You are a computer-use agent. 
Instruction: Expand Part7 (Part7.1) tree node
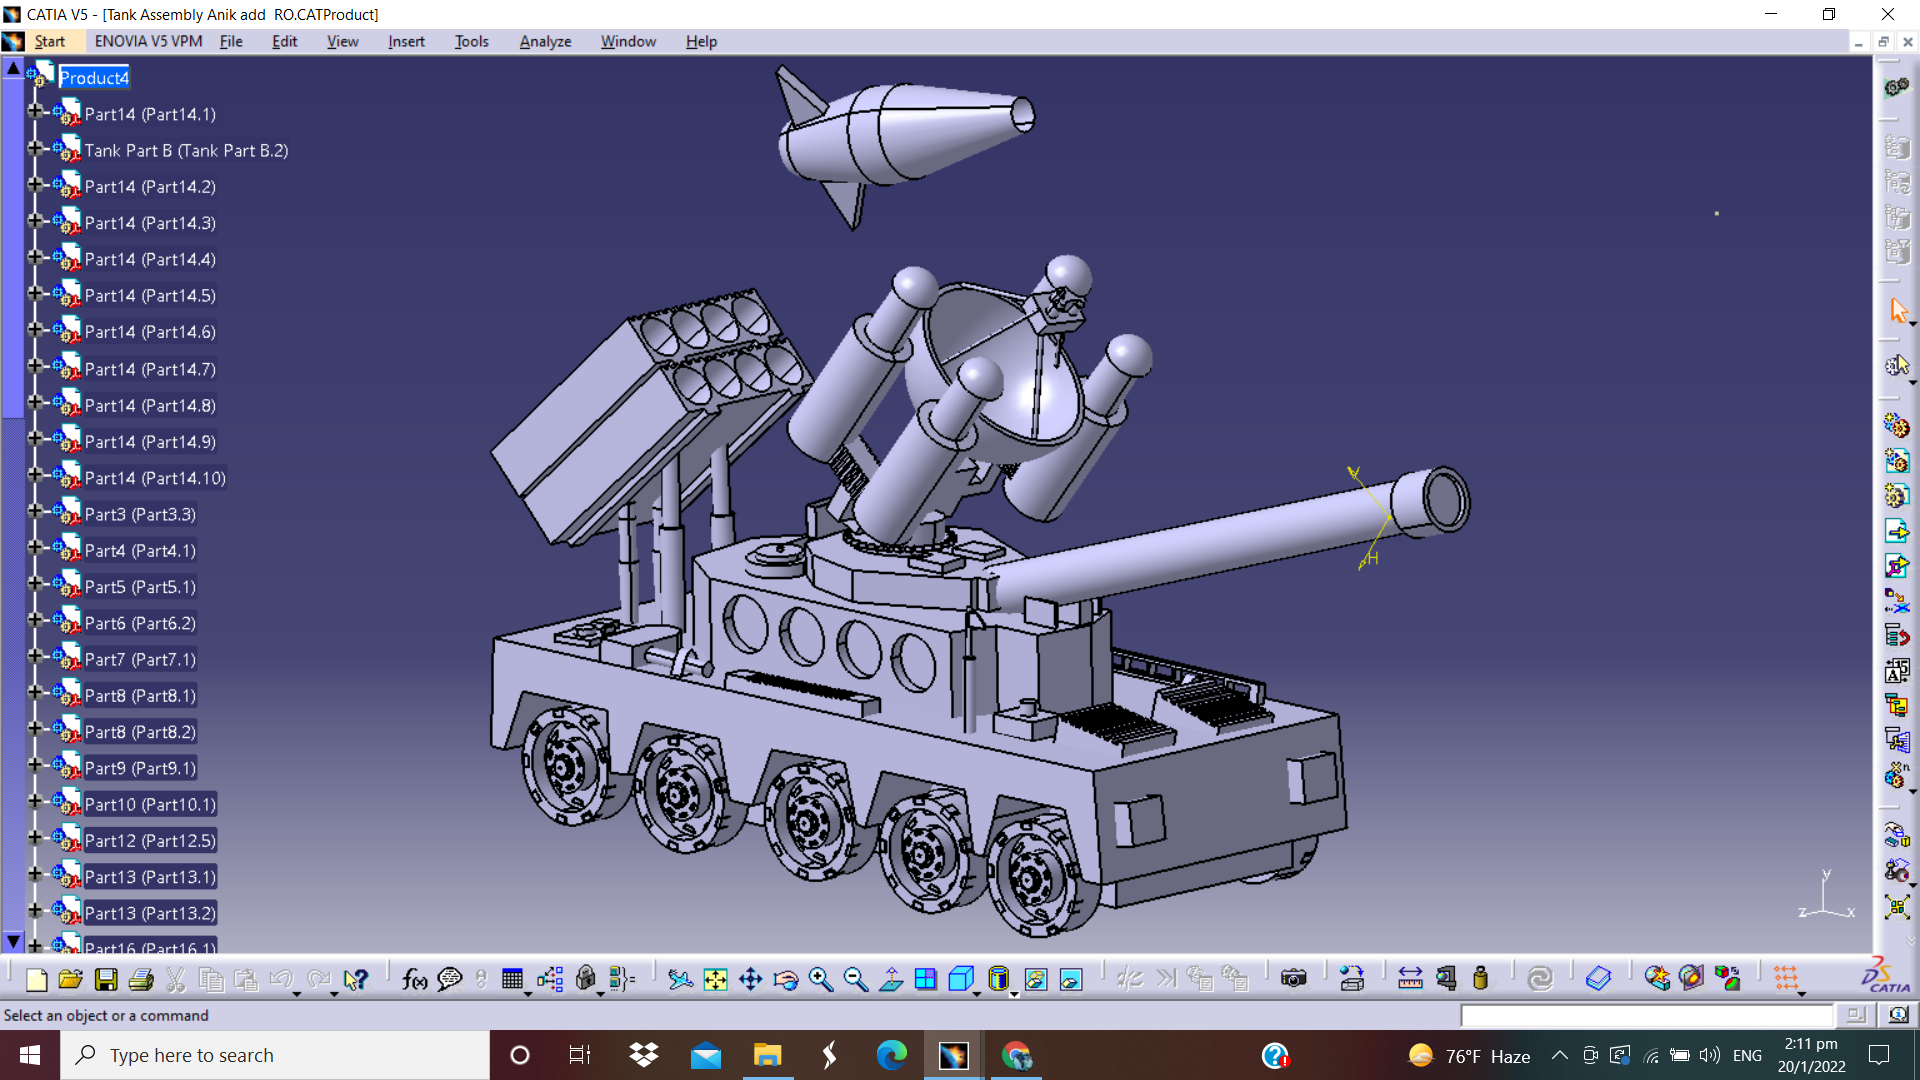click(35, 656)
